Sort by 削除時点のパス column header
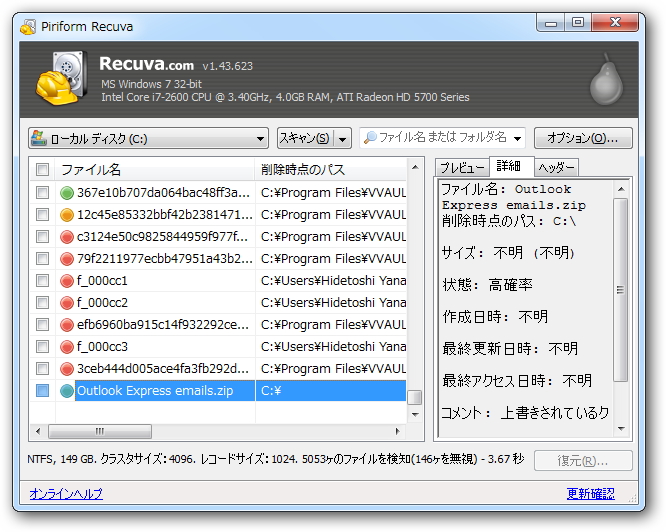The width and height of the screenshot is (666, 532). [331, 170]
